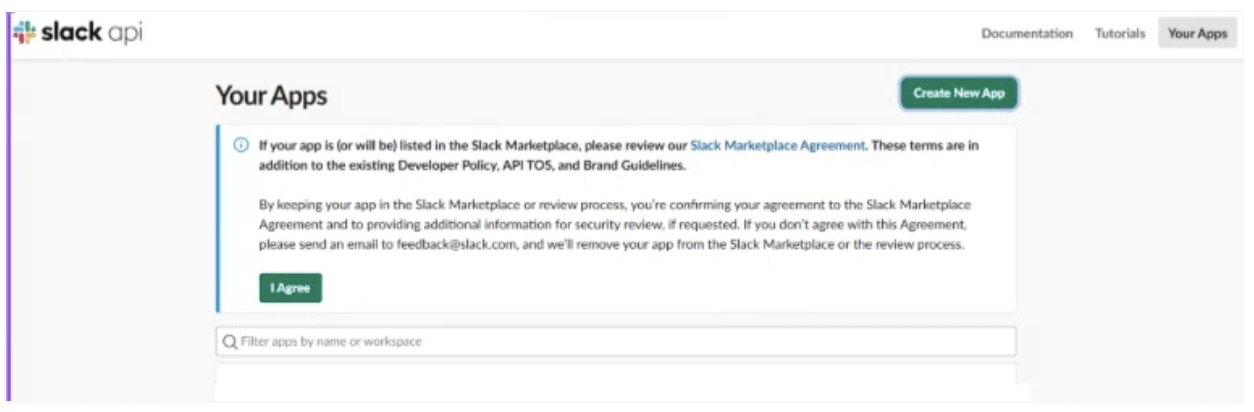
Task: Select the Your Apps navigation tab
Action: tap(1197, 33)
